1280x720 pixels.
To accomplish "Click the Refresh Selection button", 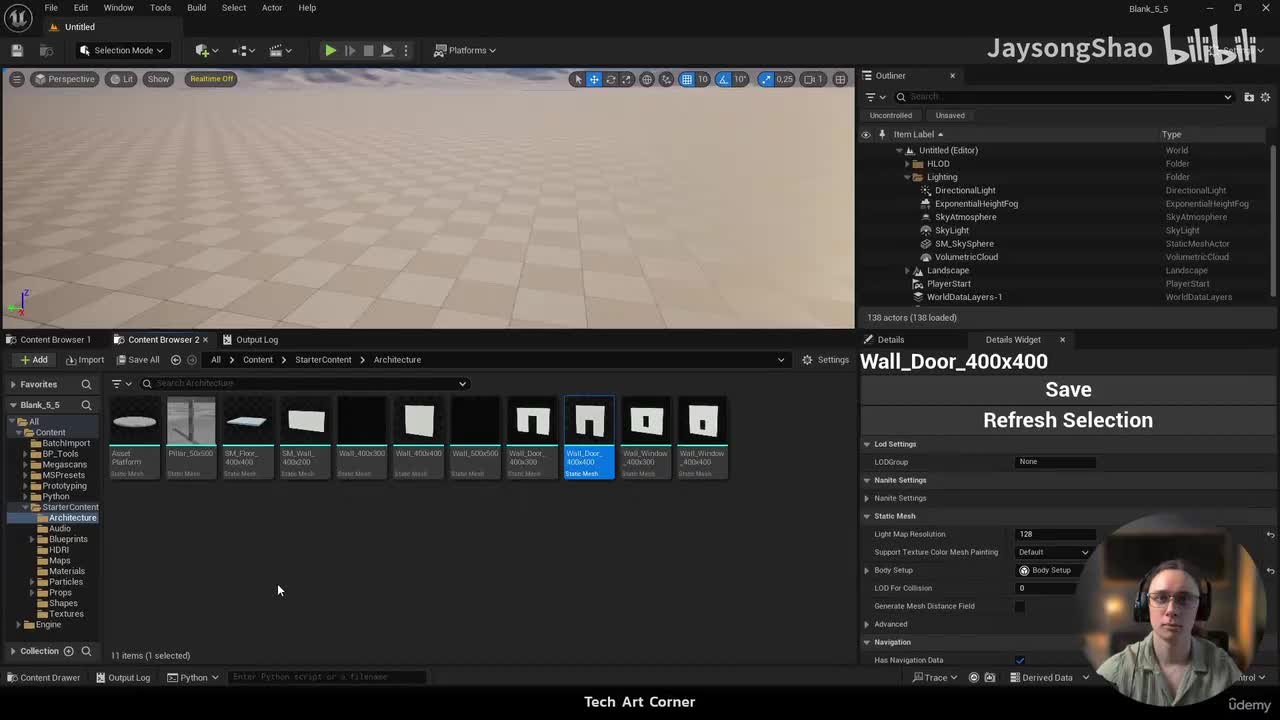I will 1068,420.
